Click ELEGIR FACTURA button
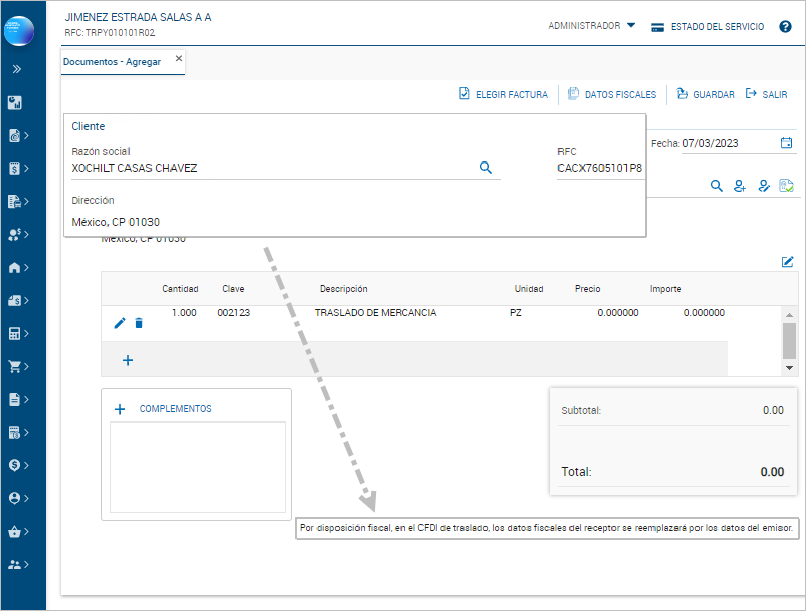Image resolution: width=806 pixels, height=611 pixels. point(503,95)
